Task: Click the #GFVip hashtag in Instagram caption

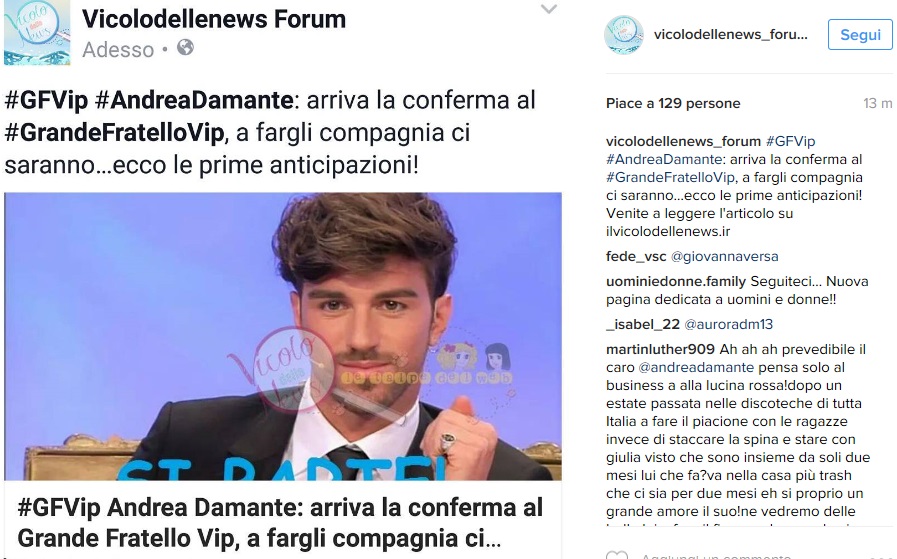Action: (790, 141)
